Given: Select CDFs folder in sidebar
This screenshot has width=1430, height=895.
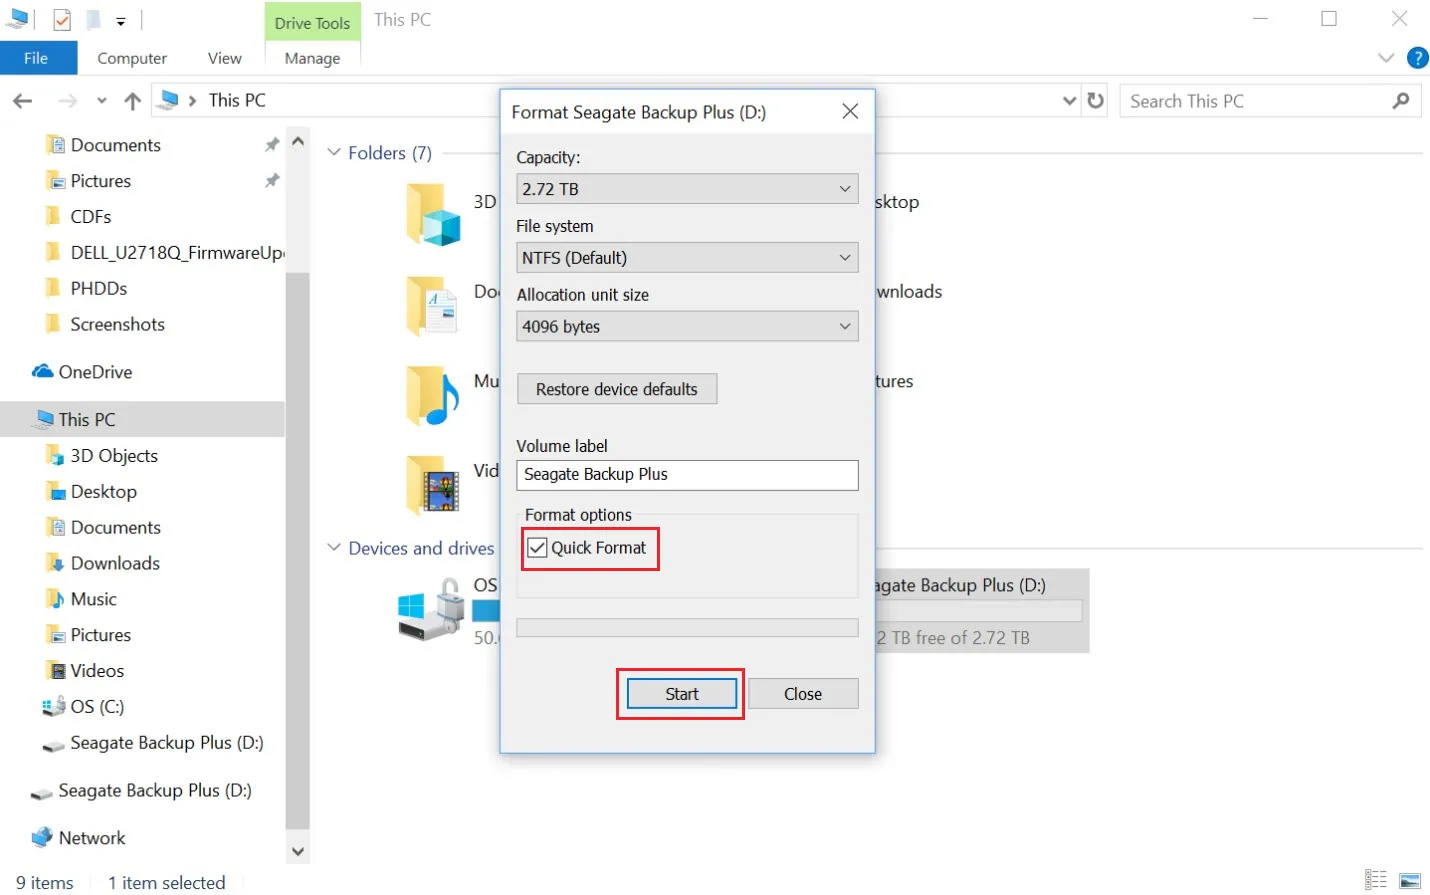Looking at the screenshot, I should click(x=78, y=217).
